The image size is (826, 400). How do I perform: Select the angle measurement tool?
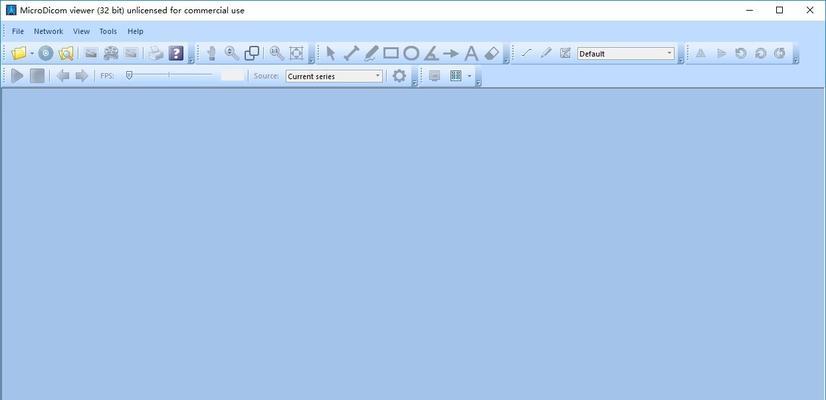[x=431, y=53]
